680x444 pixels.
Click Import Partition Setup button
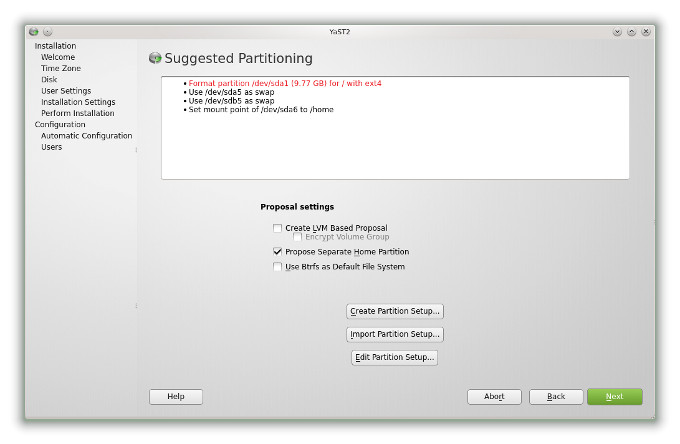tap(395, 334)
